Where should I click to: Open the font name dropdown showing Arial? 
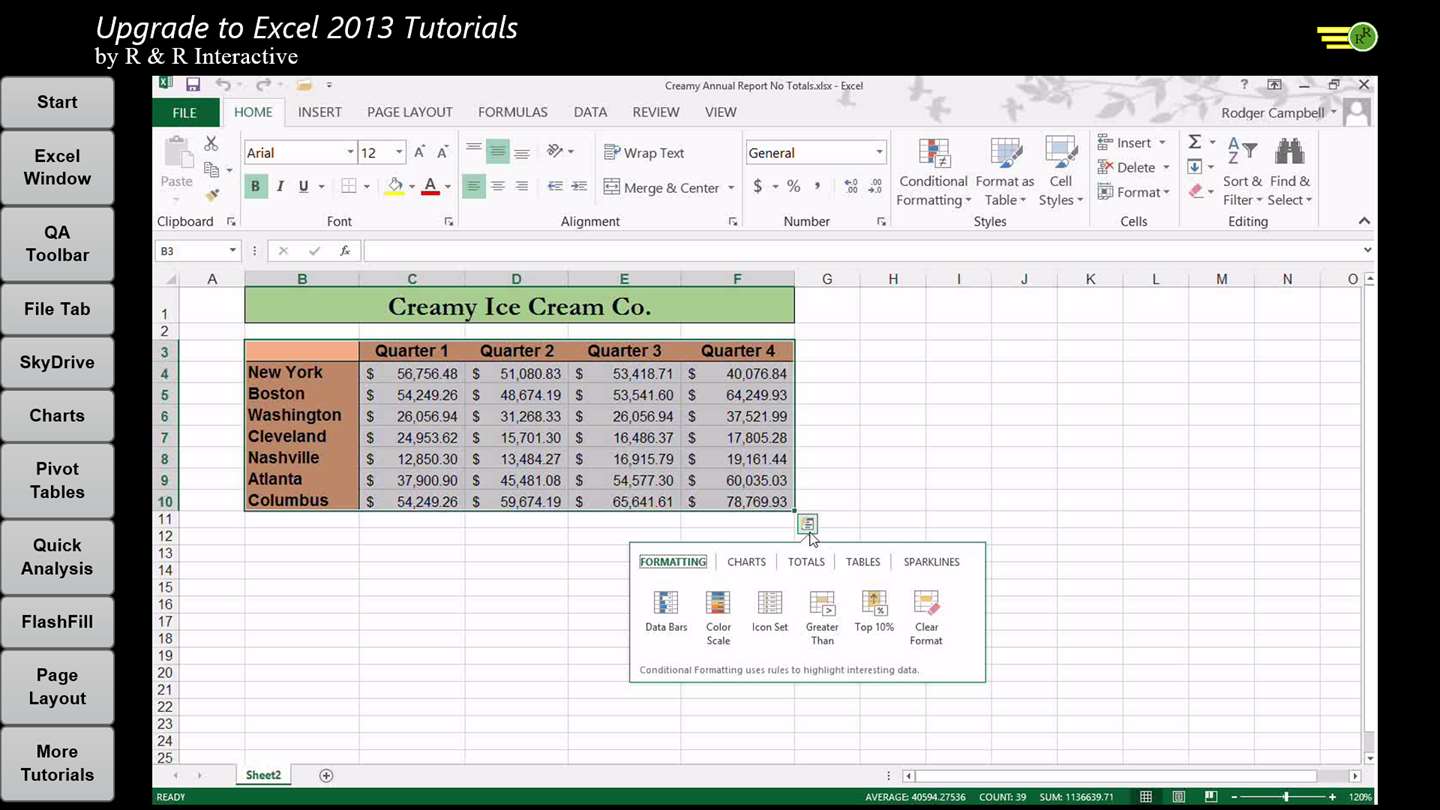coord(350,152)
